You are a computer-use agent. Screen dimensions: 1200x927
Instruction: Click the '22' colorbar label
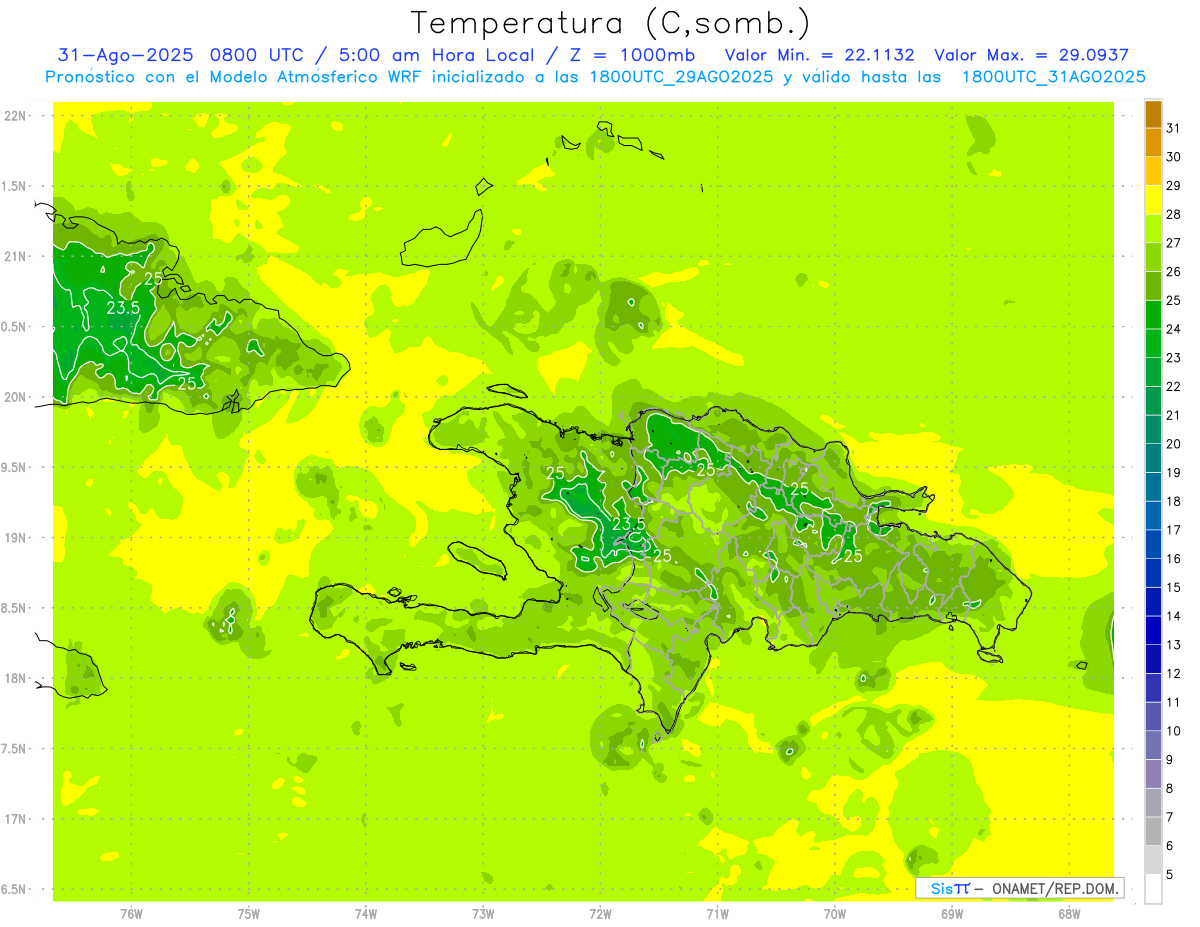pos(1173,386)
